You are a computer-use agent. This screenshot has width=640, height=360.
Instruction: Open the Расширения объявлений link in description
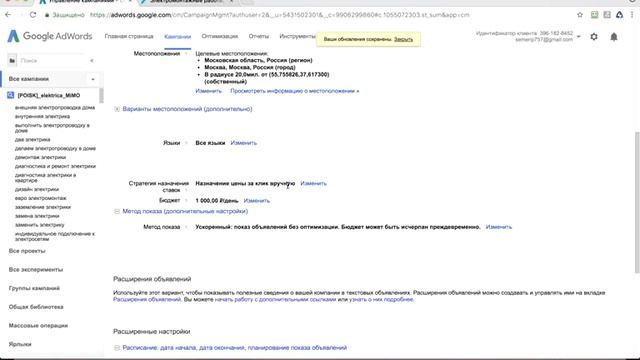(x=147, y=300)
